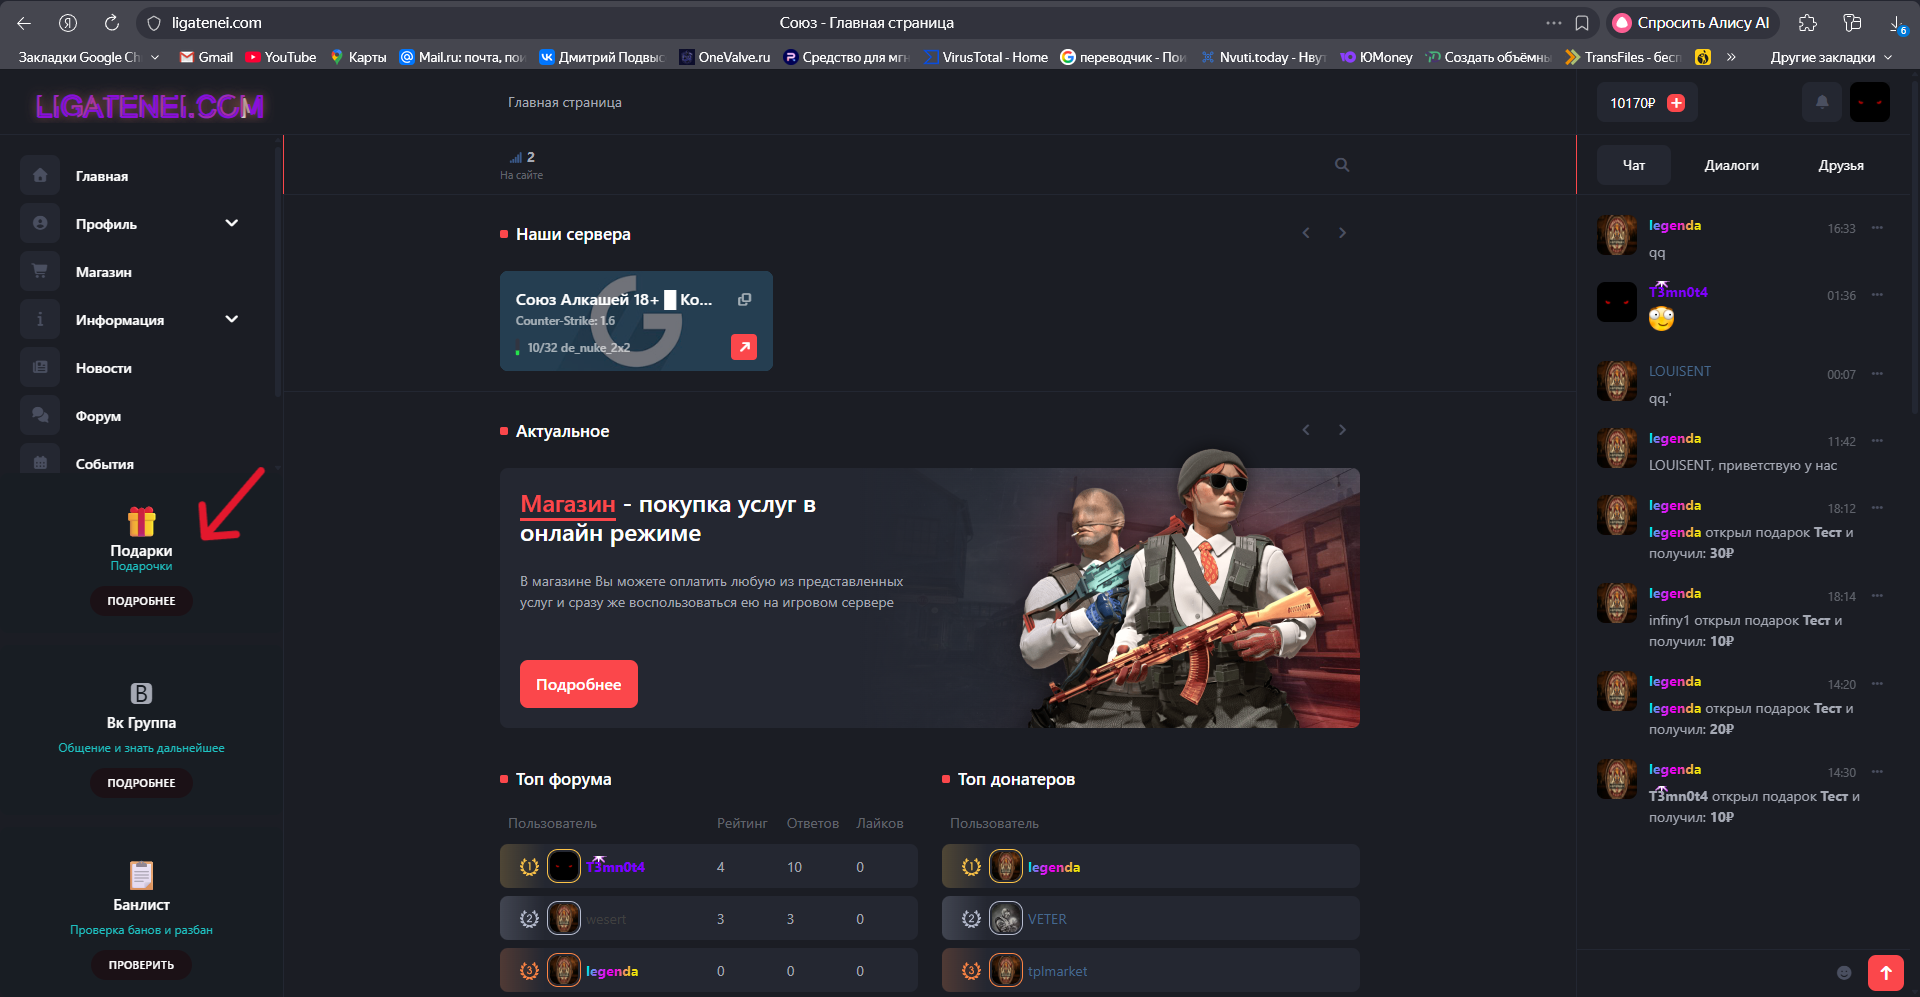Click the Вк Группа VK icon

point(141,693)
